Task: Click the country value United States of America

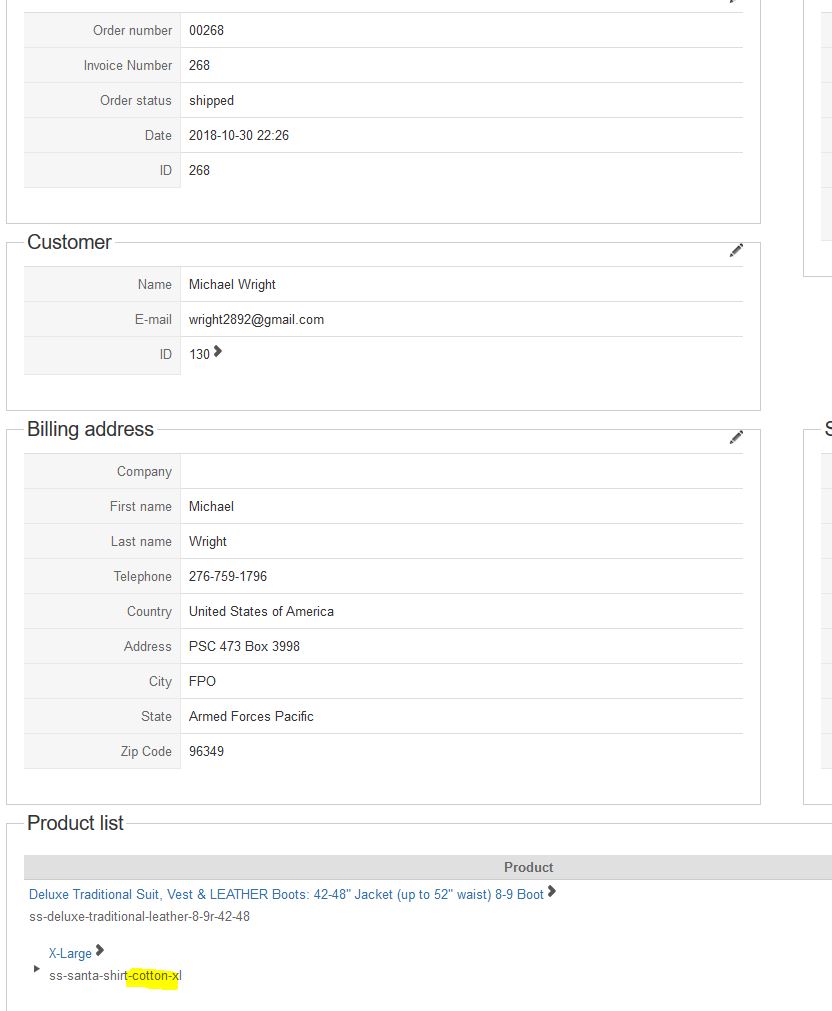Action: pos(261,611)
